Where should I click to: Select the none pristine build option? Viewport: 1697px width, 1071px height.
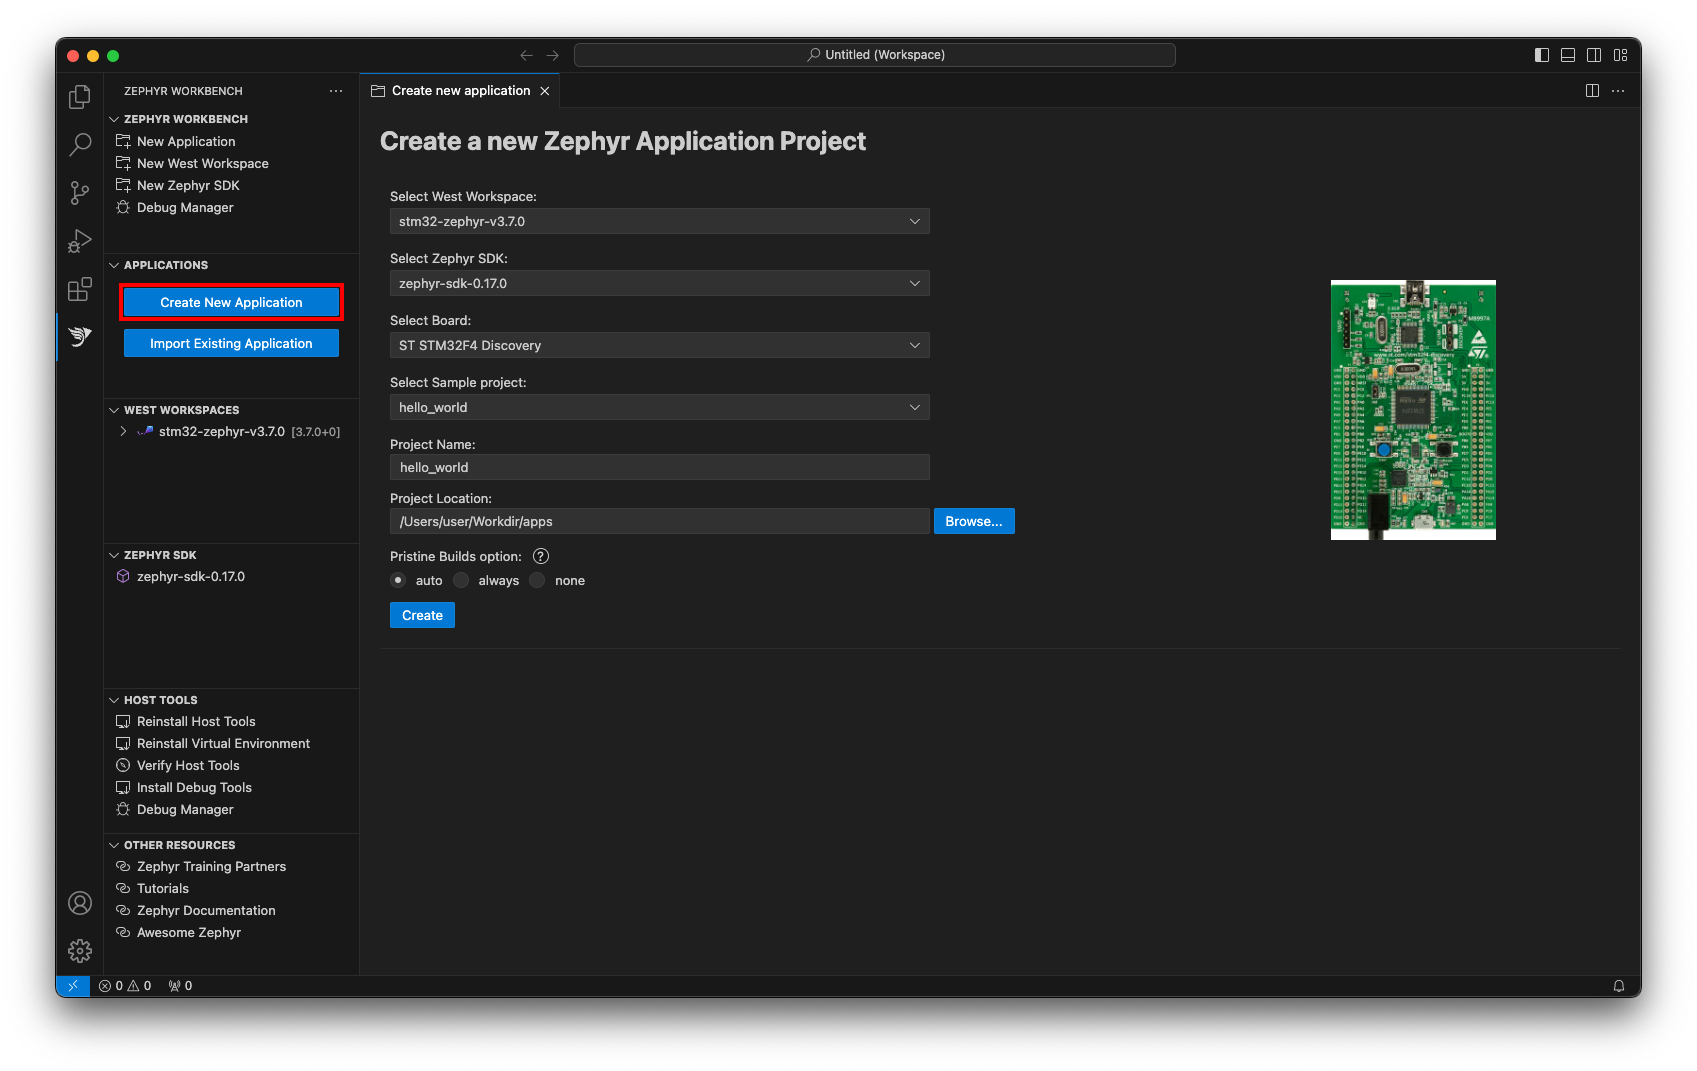tap(538, 580)
